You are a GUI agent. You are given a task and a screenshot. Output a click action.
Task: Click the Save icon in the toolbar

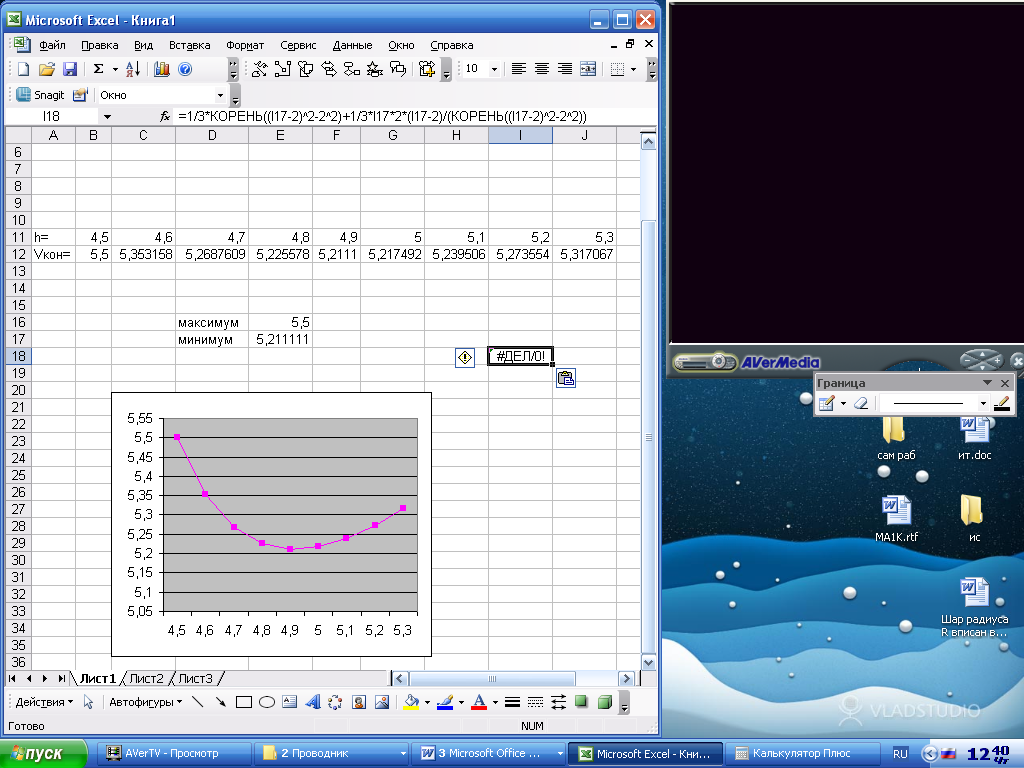pos(70,69)
